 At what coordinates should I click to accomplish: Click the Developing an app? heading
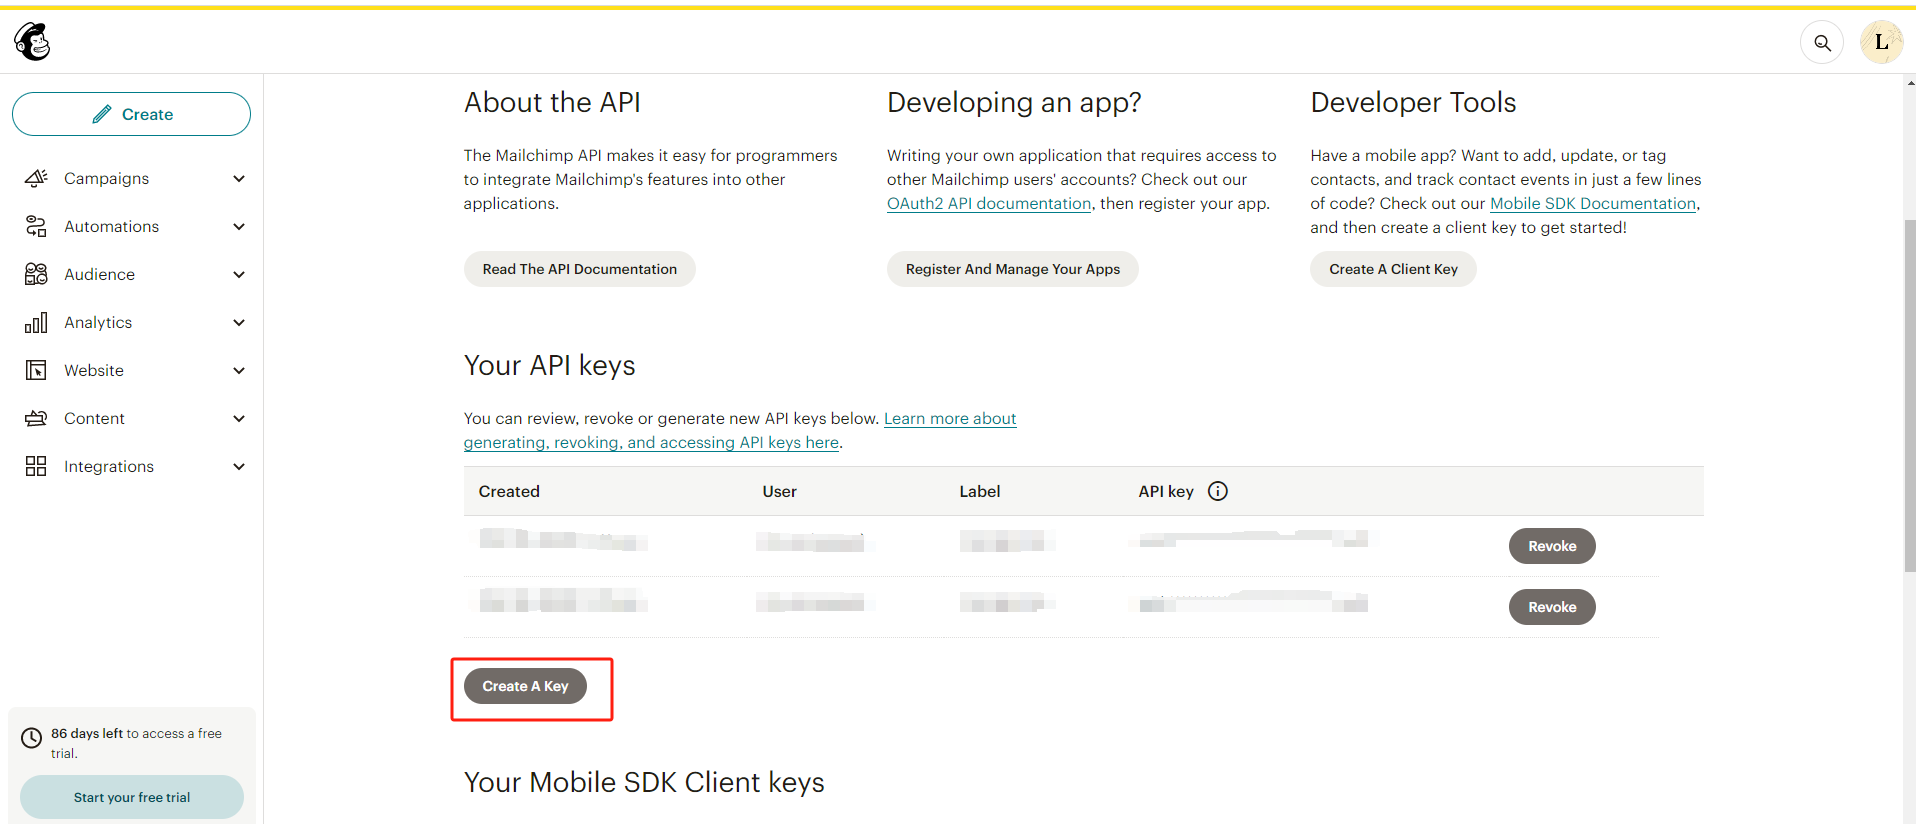click(x=1014, y=103)
